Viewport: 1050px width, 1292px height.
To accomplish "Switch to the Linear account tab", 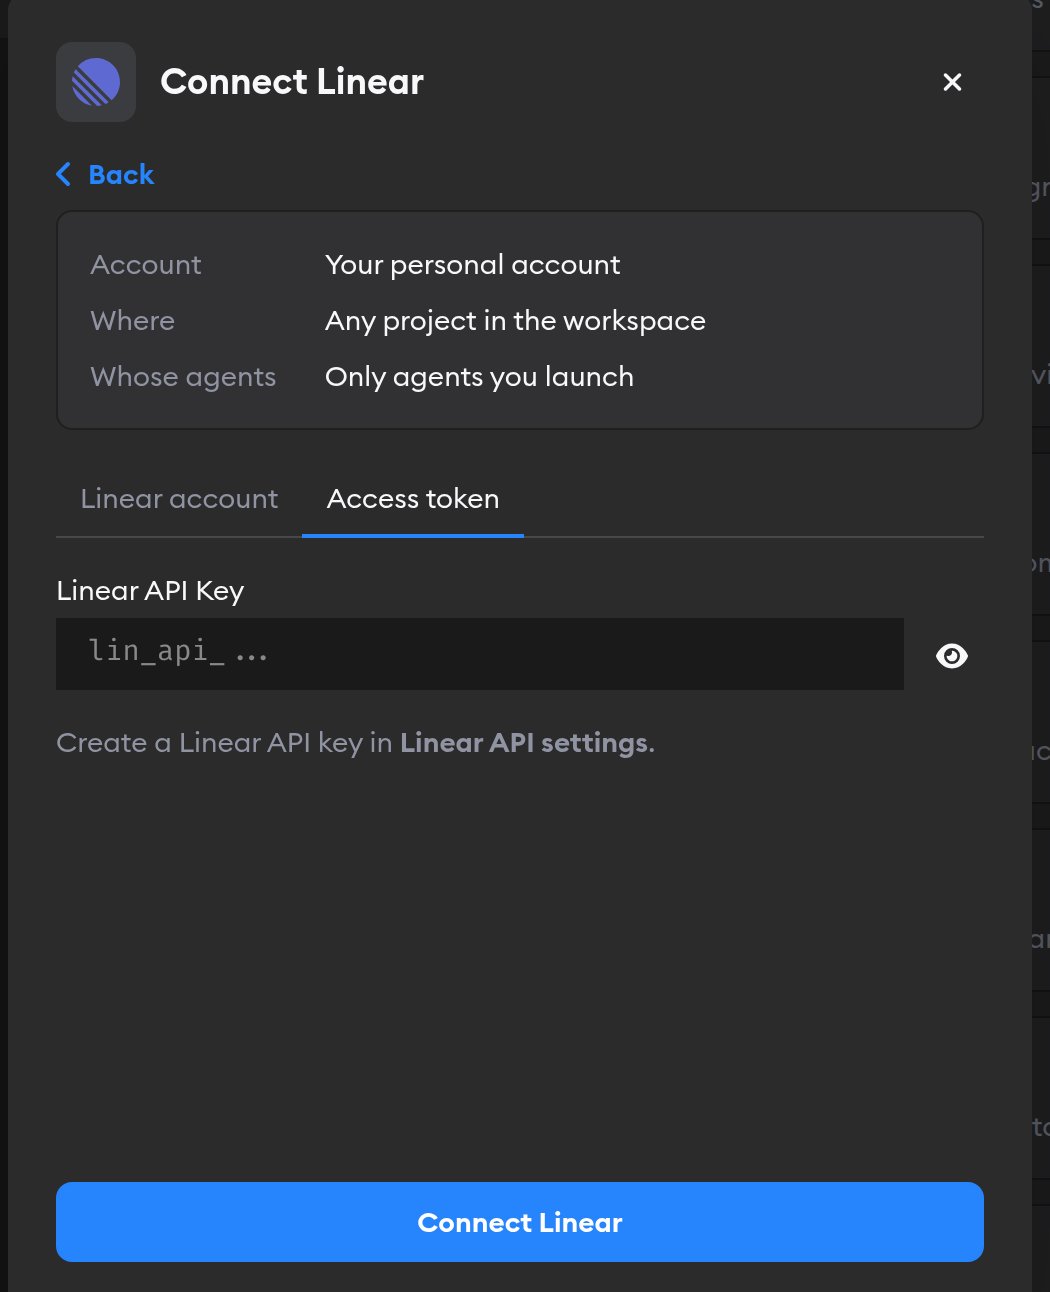I will click(179, 499).
